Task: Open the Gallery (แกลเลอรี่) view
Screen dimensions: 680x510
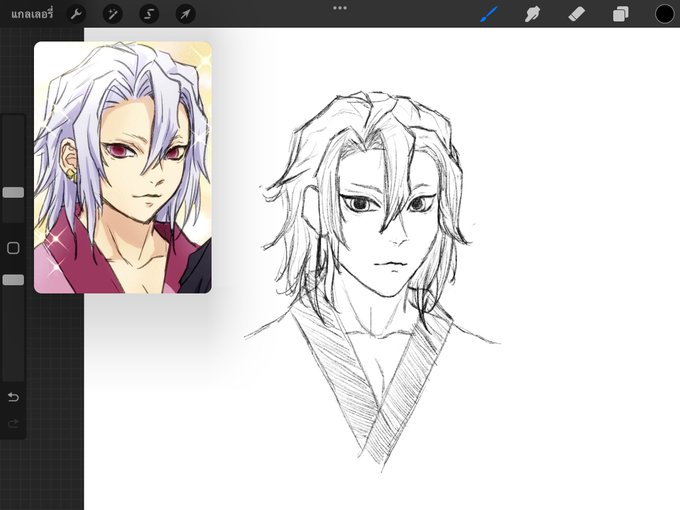Action: (32, 14)
